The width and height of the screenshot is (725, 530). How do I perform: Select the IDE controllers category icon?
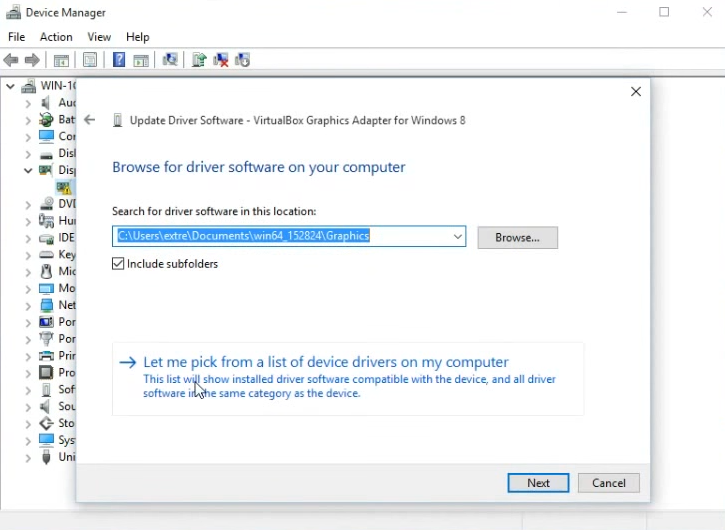46,238
